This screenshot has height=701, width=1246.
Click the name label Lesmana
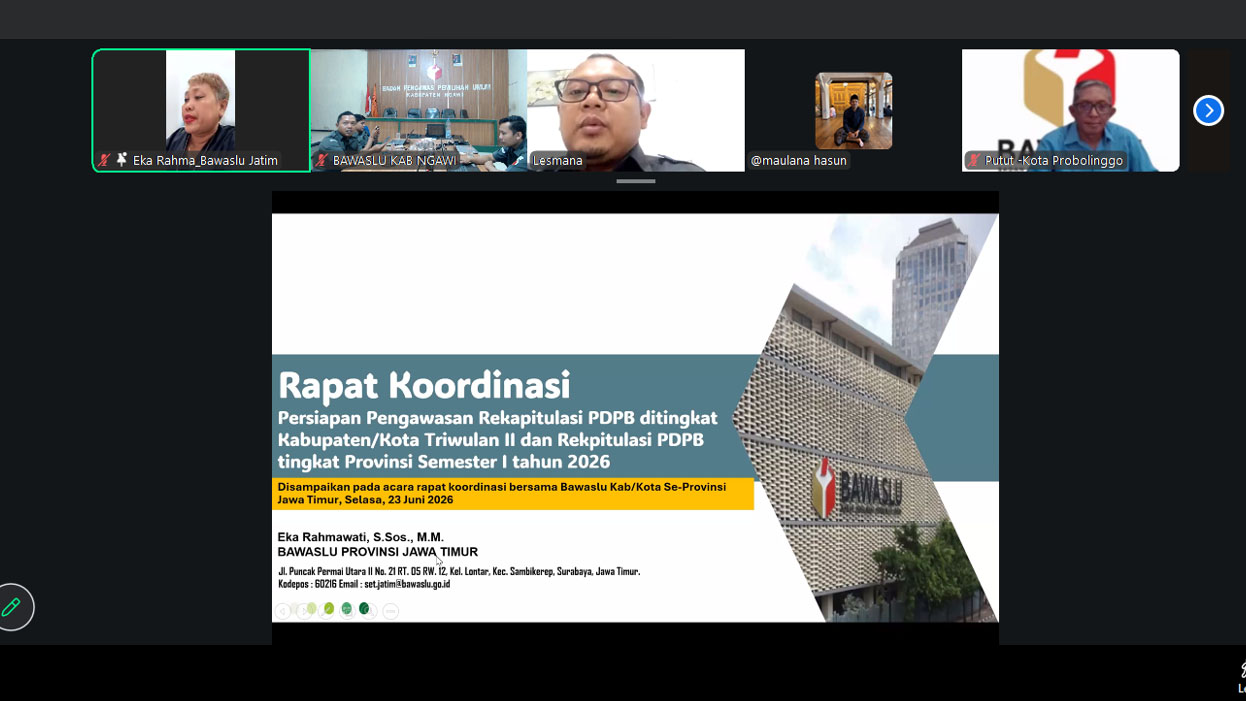pyautogui.click(x=557, y=160)
